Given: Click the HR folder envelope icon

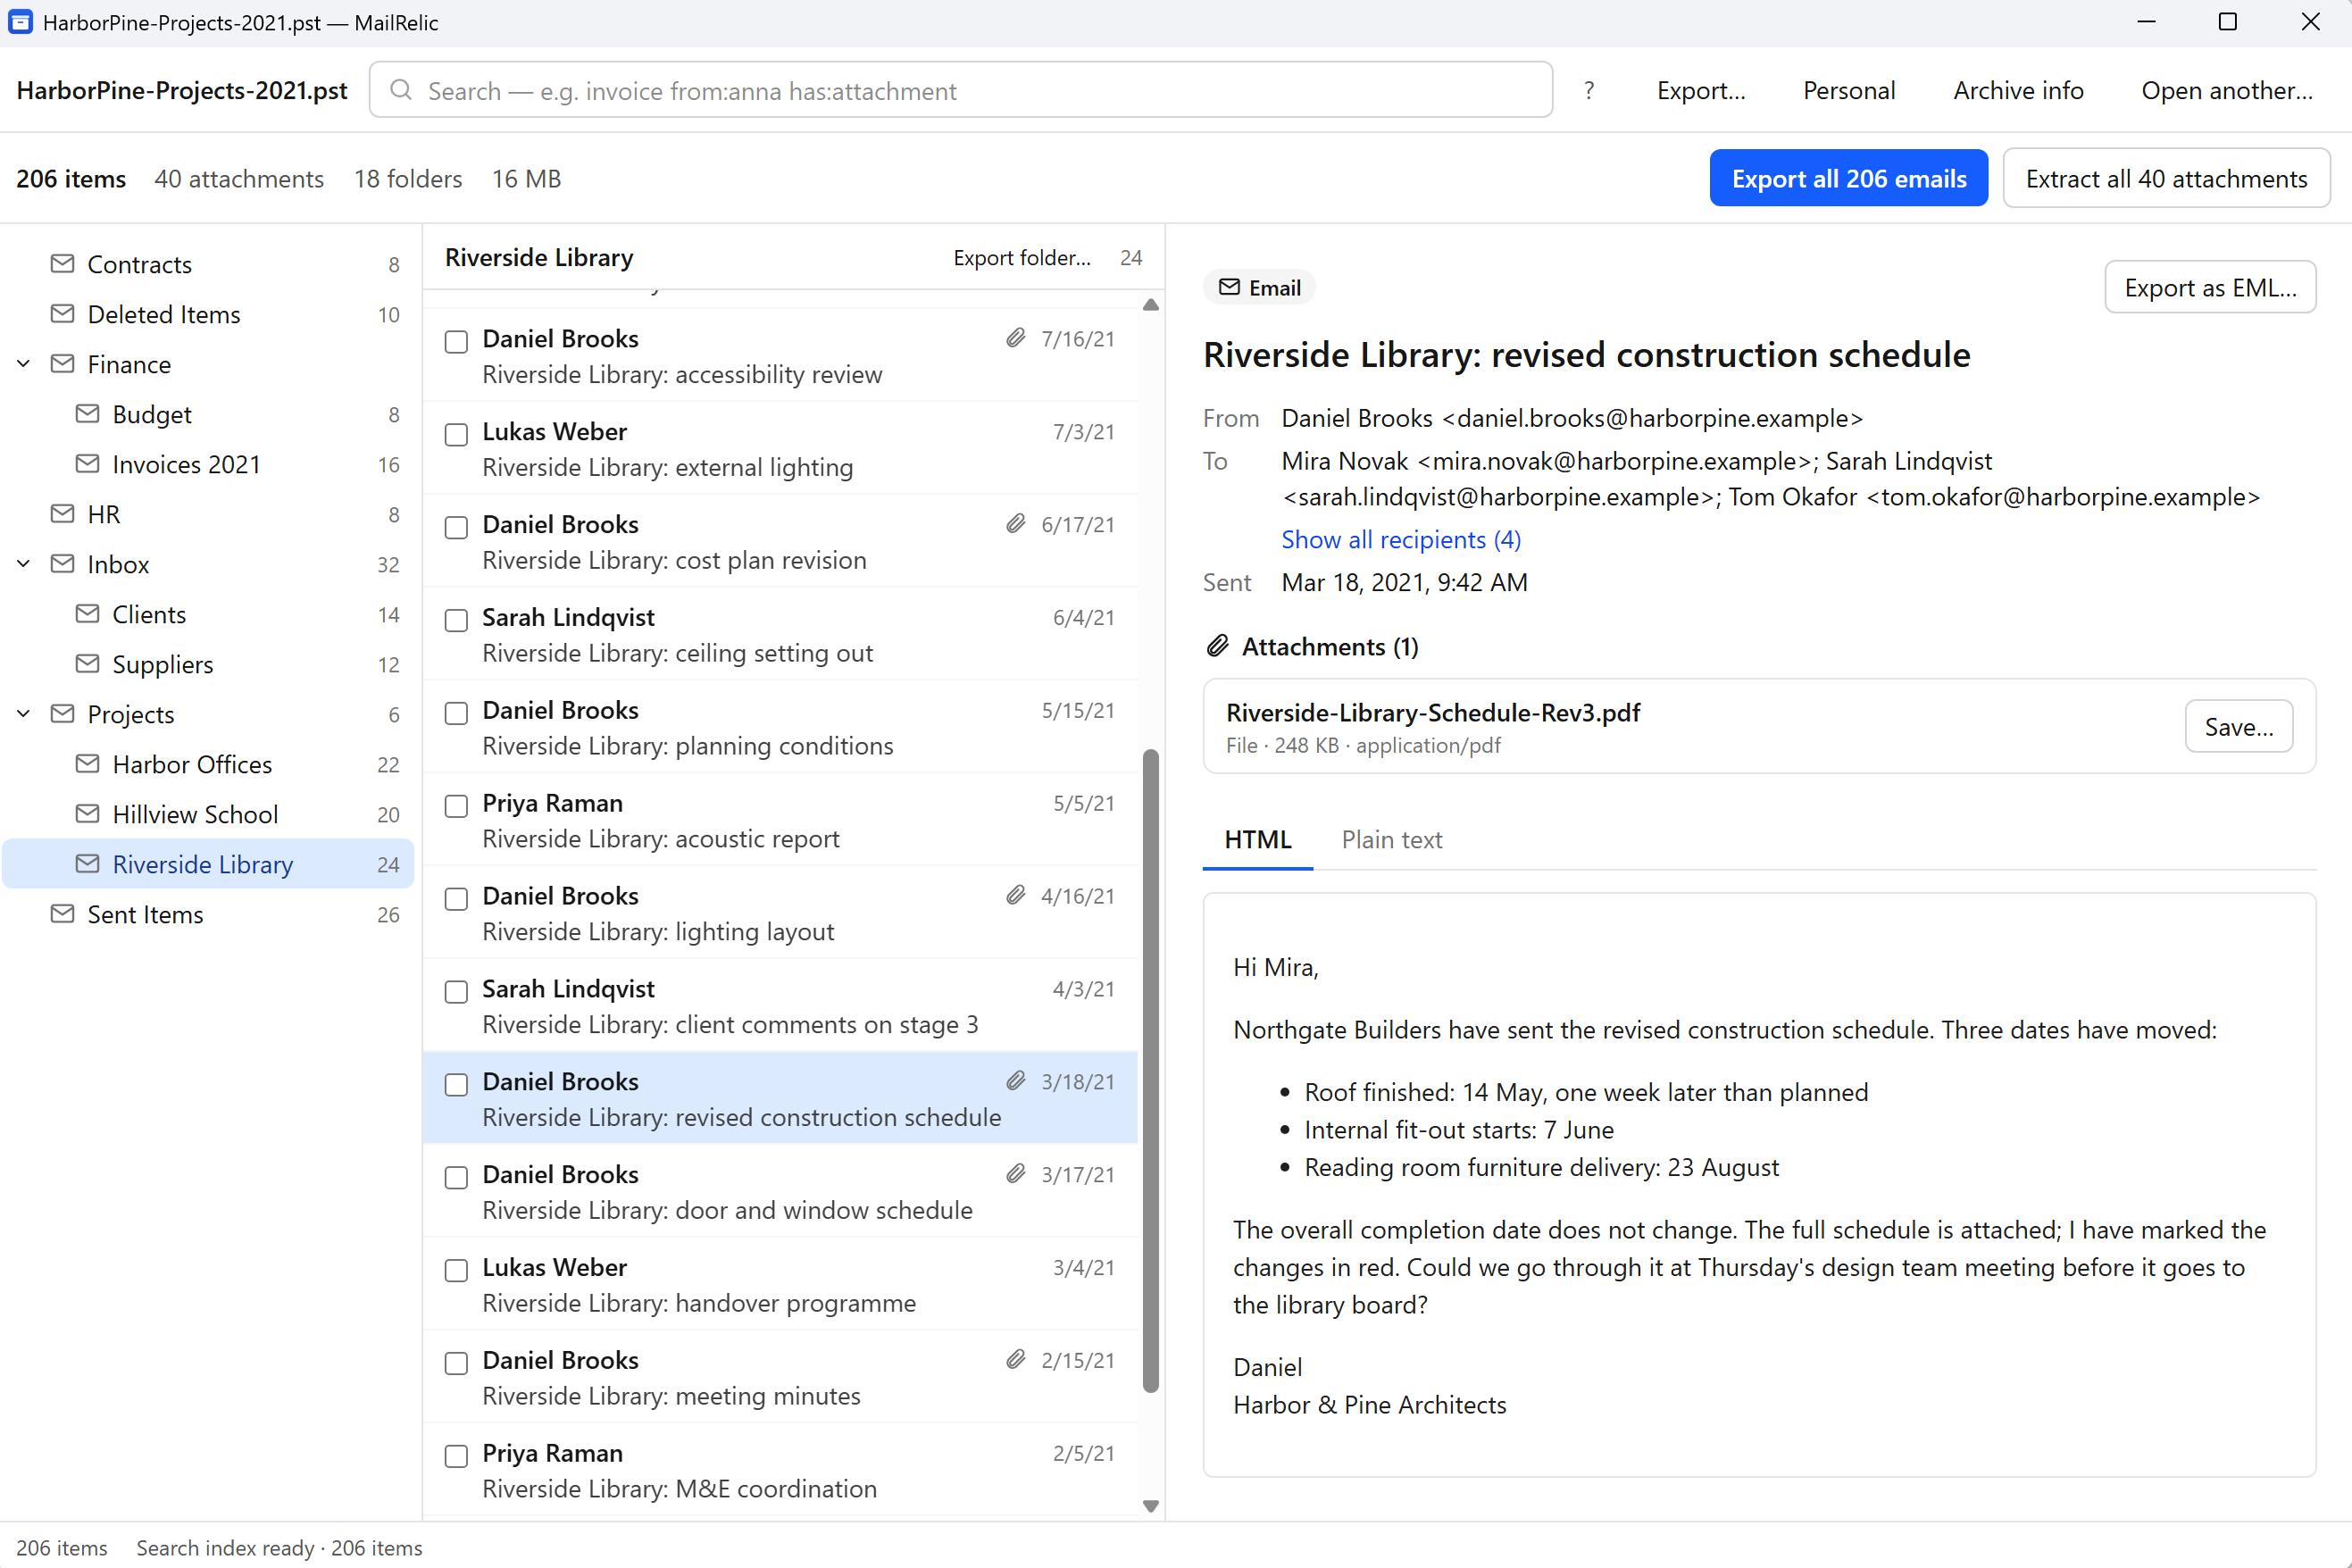Looking at the screenshot, I should [62, 513].
